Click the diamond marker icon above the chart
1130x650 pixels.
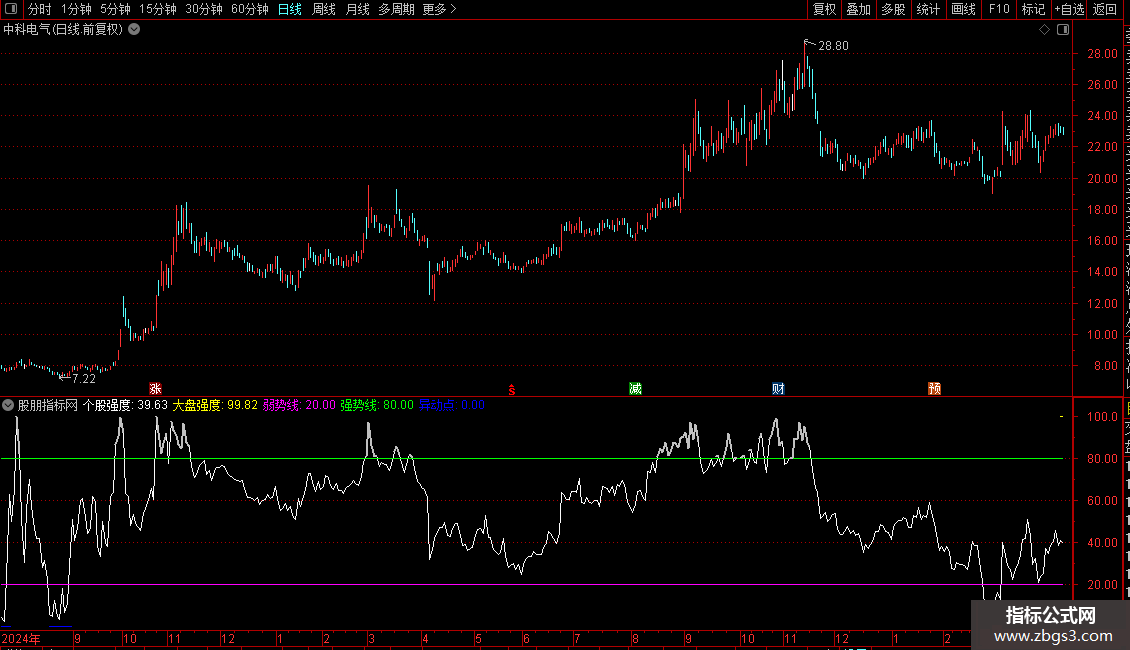click(x=1044, y=30)
